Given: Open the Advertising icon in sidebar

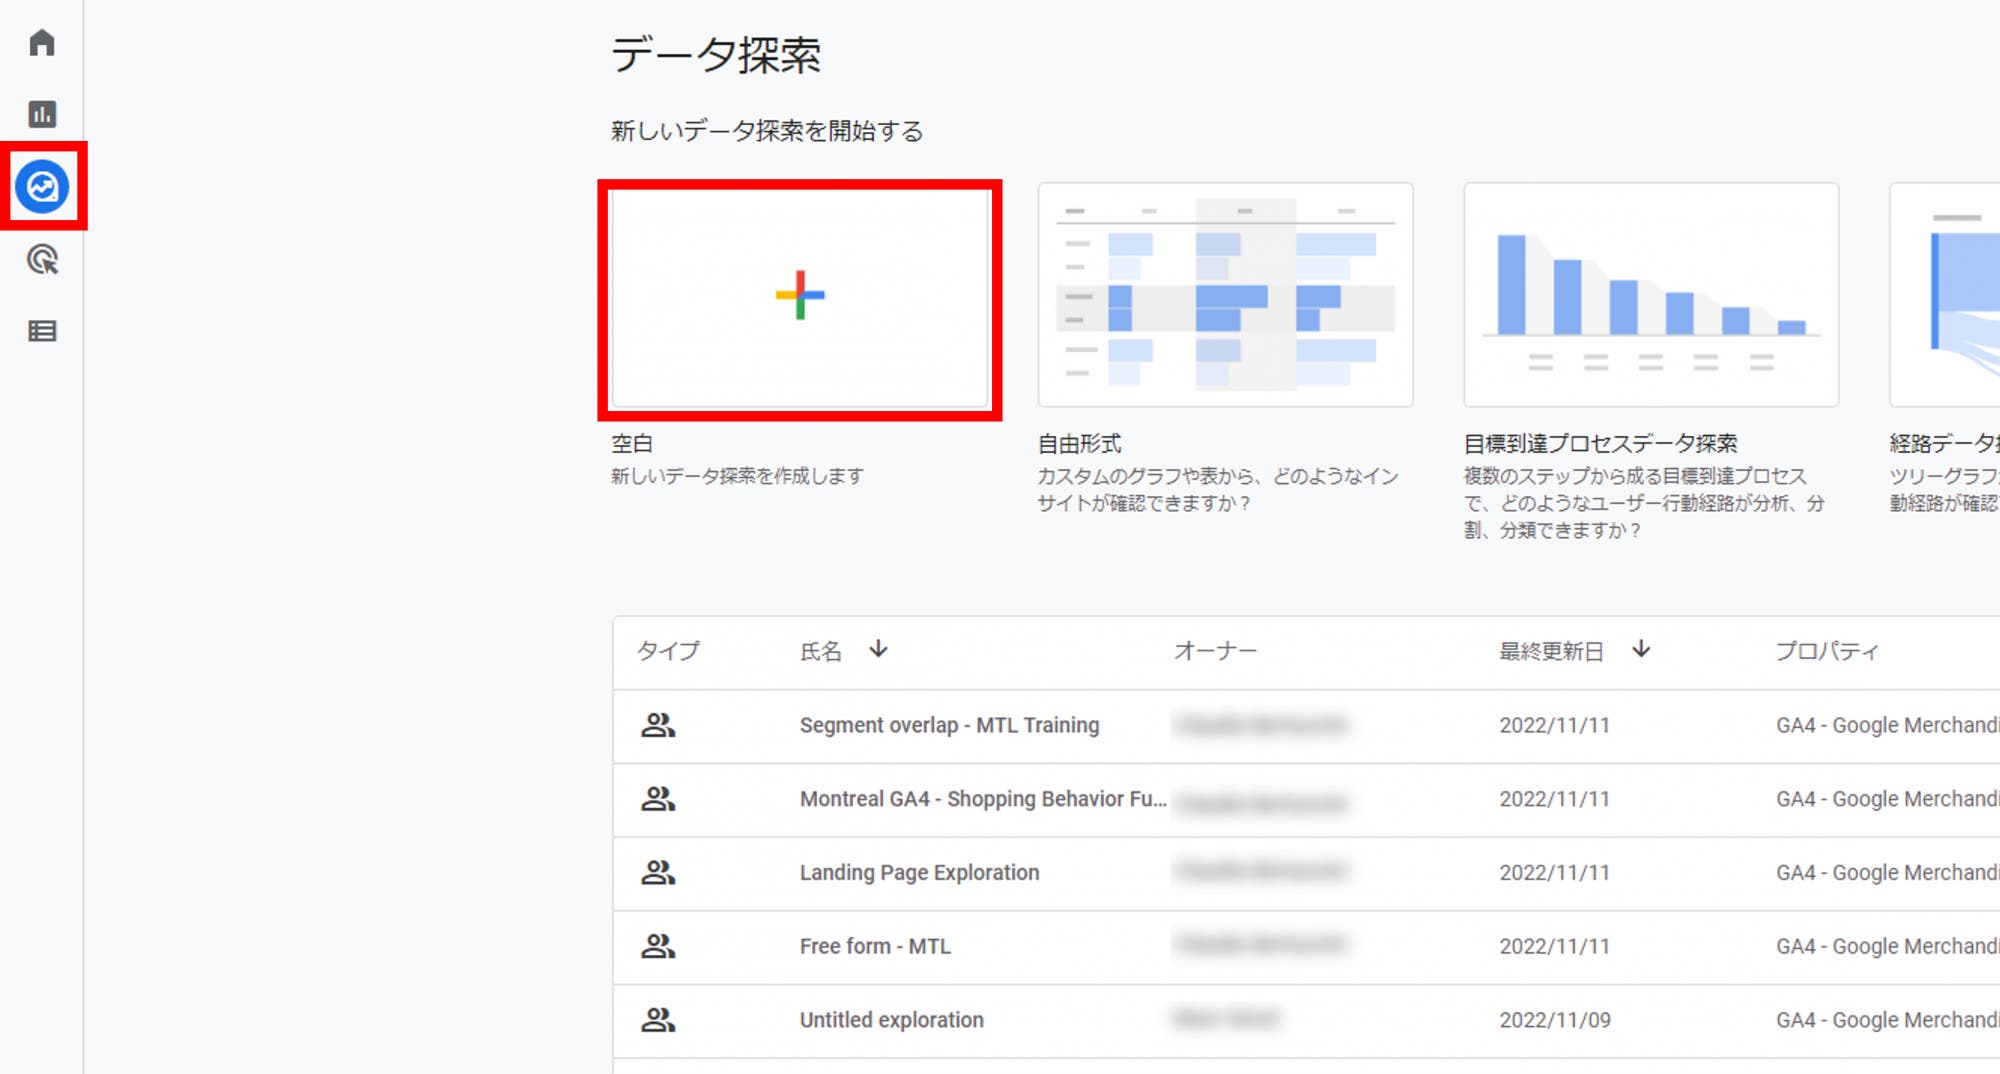Looking at the screenshot, I should 42,259.
